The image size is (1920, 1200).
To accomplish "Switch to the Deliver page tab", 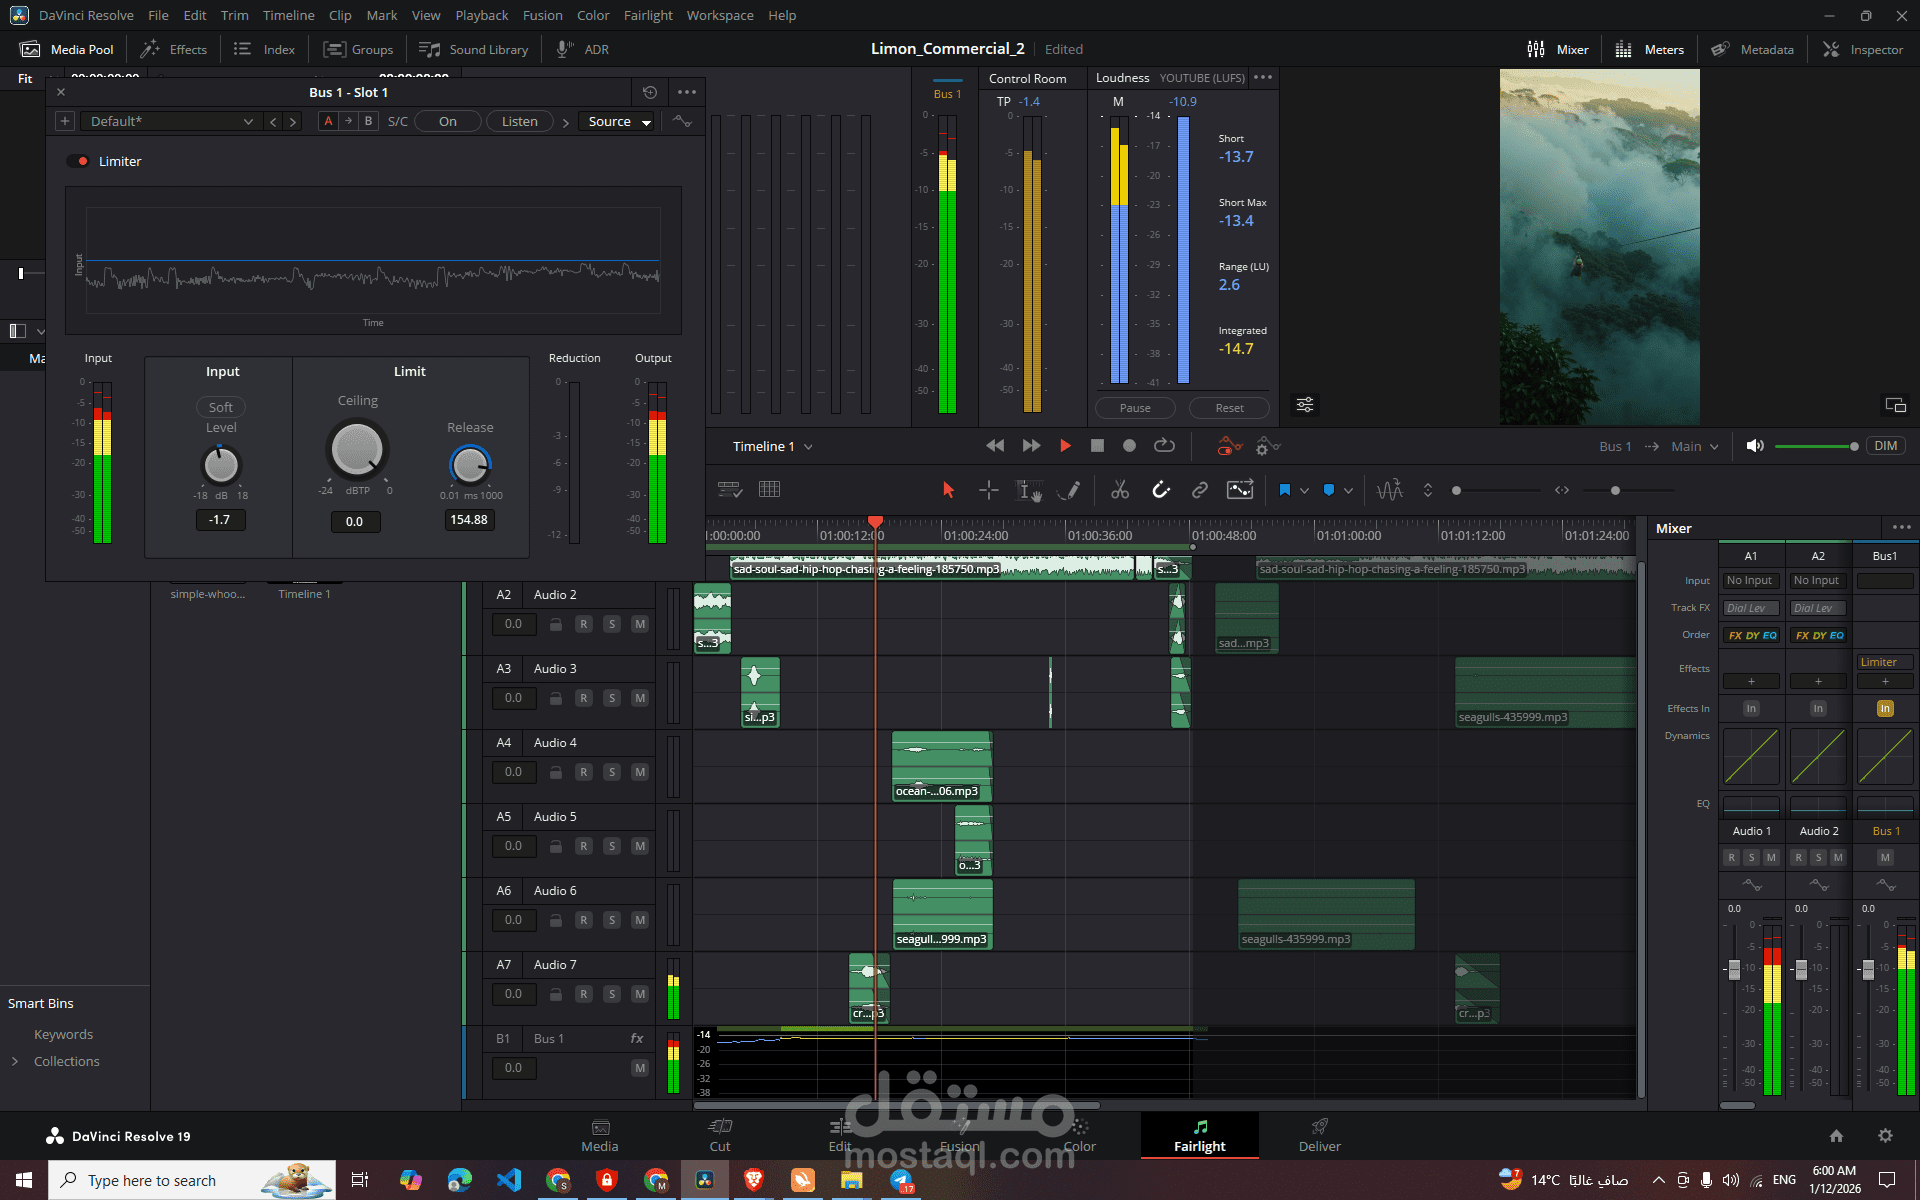I will [x=1319, y=1135].
